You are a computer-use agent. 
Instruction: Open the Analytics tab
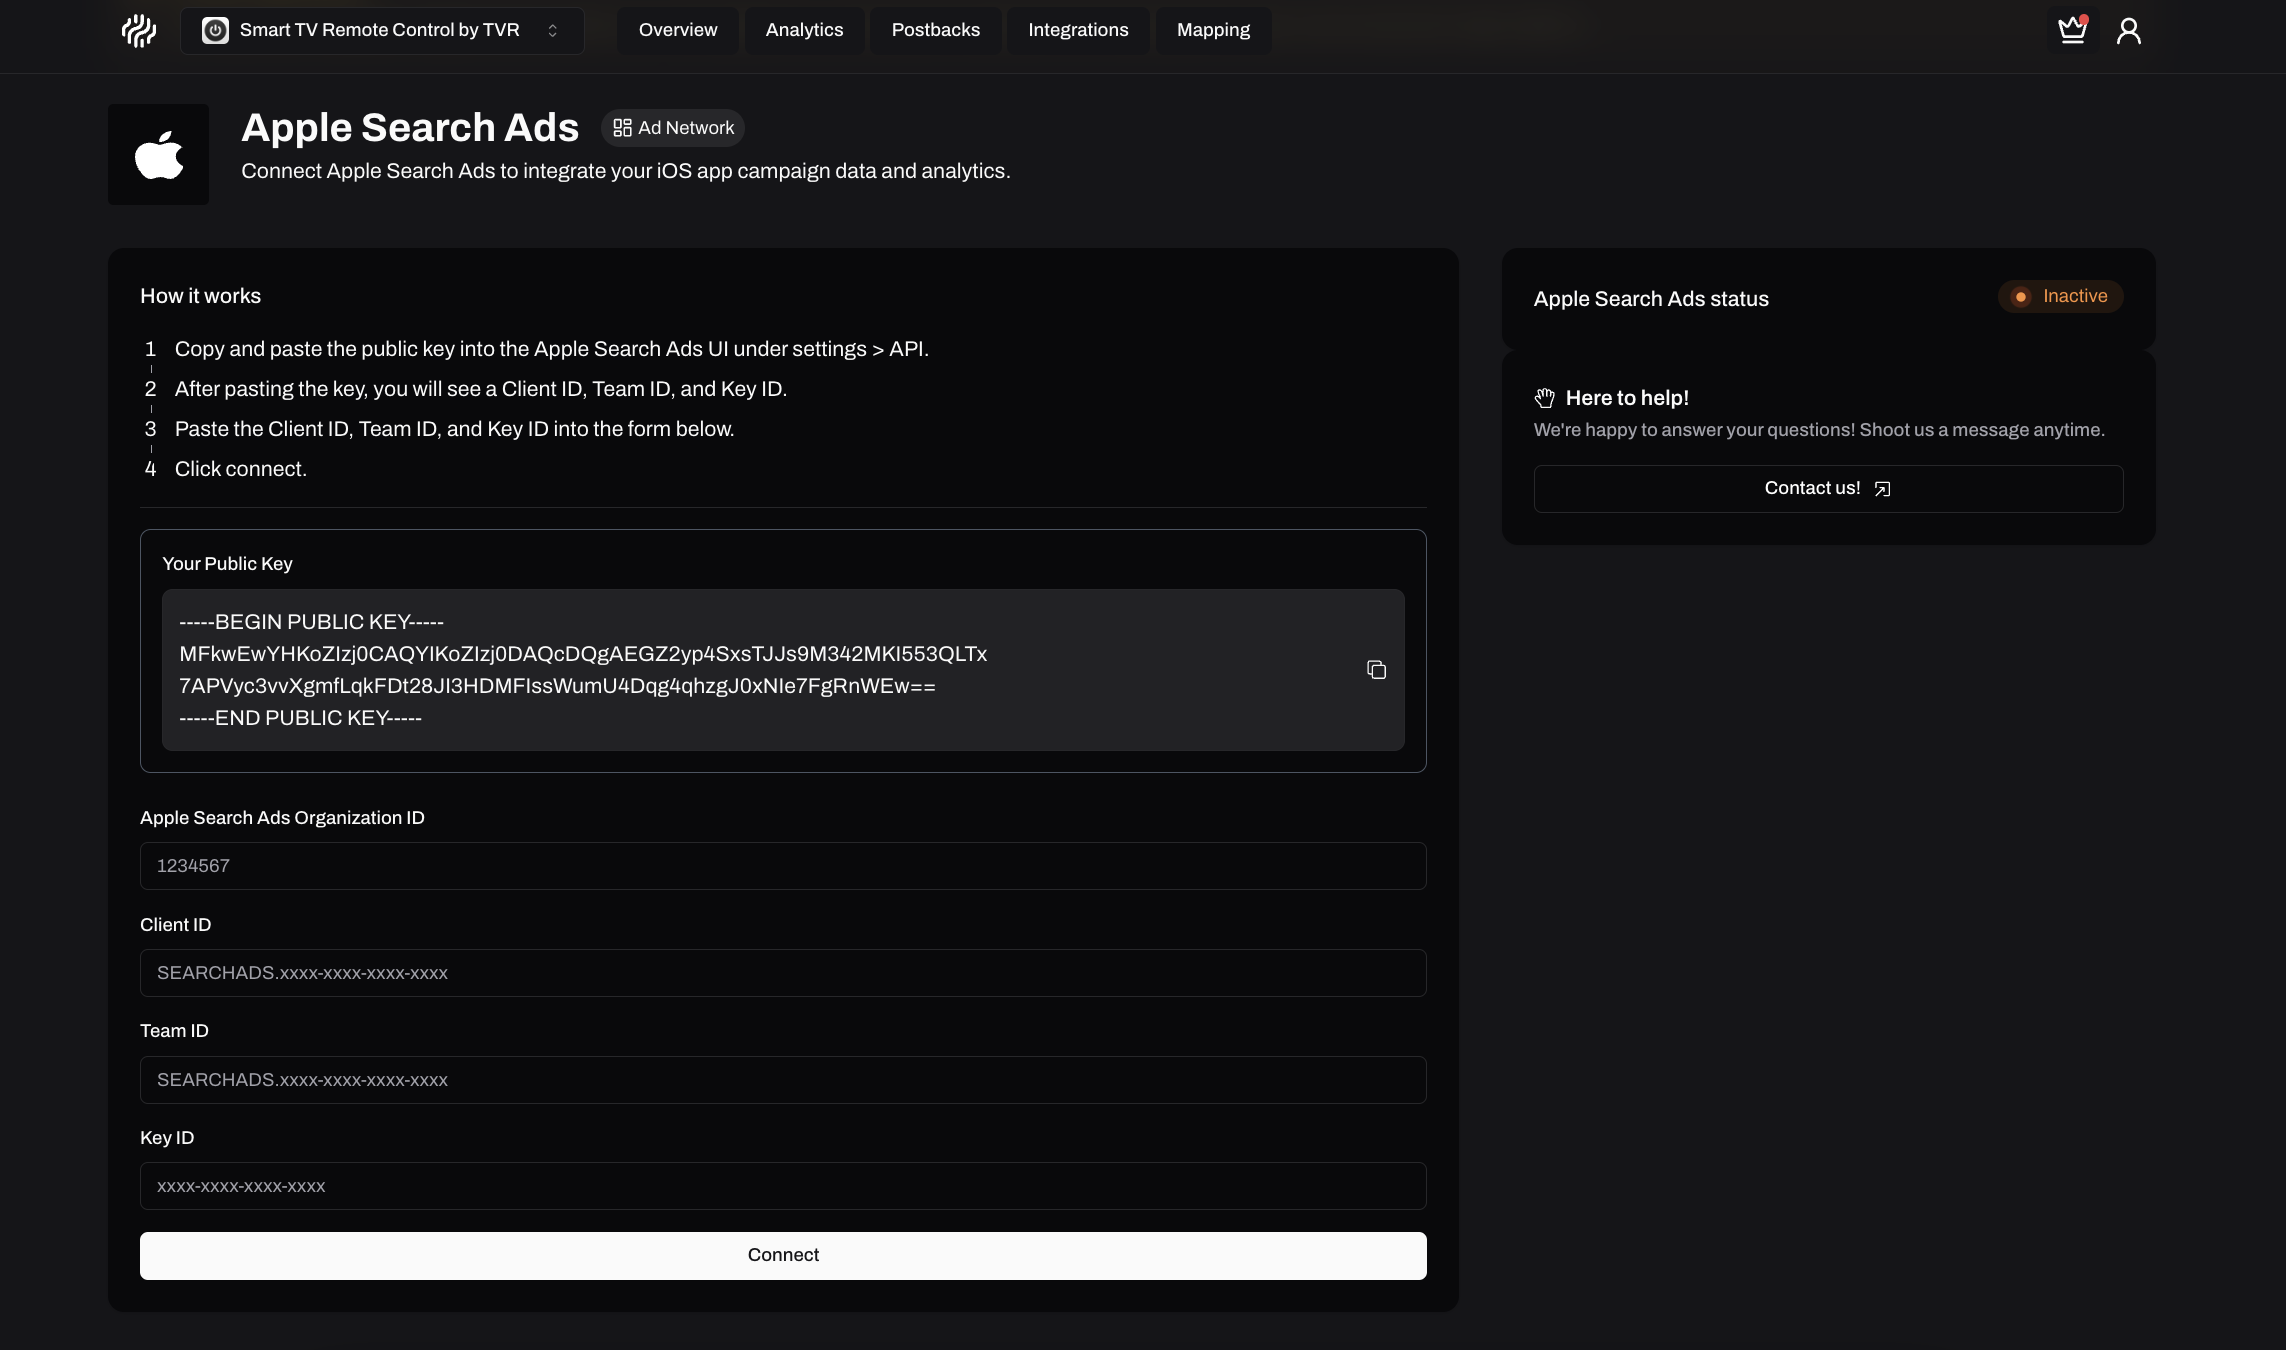tap(804, 30)
